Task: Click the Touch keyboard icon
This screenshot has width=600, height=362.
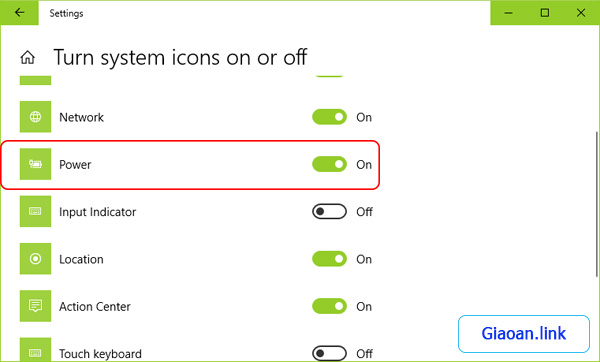Action: [x=35, y=350]
